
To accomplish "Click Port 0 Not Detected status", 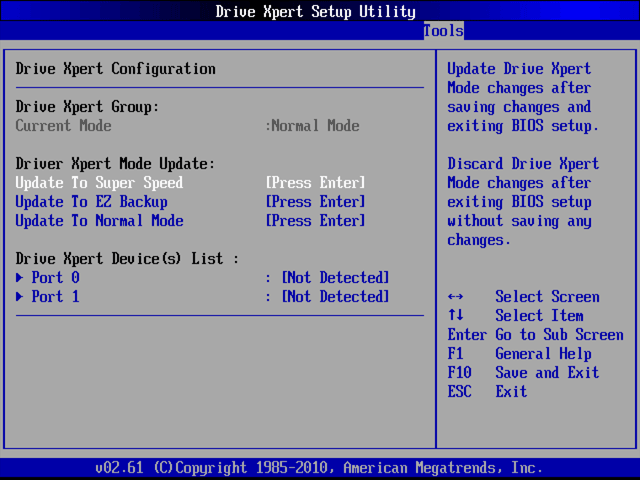I will point(335,278).
